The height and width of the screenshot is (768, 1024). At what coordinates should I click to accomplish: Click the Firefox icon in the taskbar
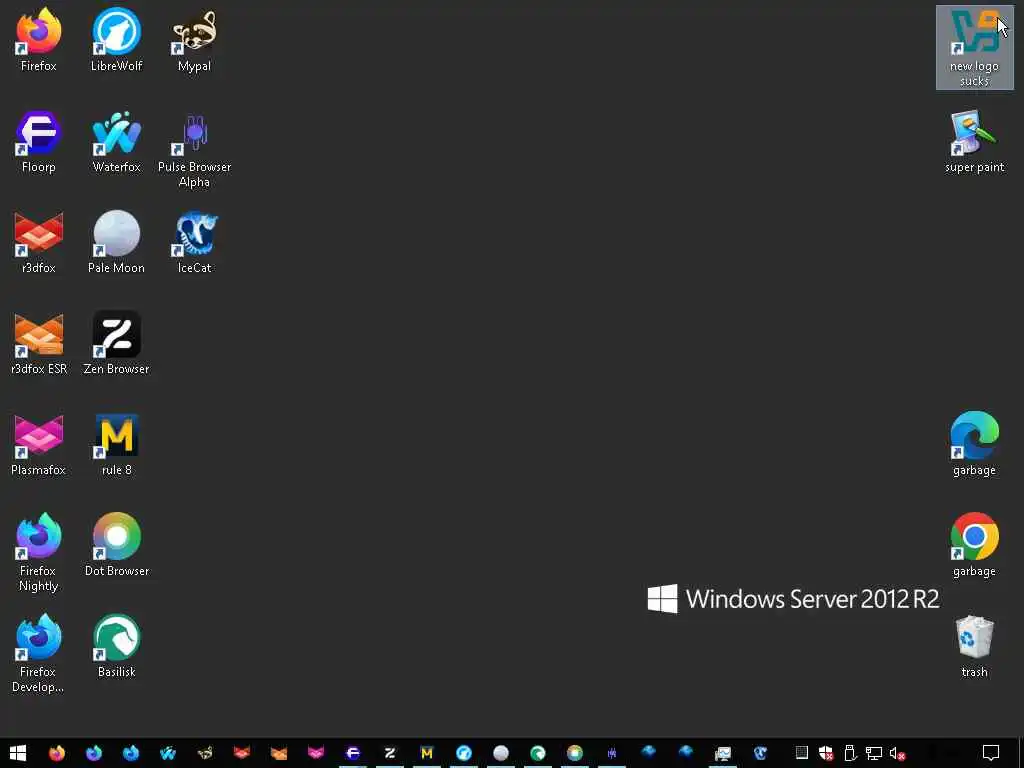(57, 753)
